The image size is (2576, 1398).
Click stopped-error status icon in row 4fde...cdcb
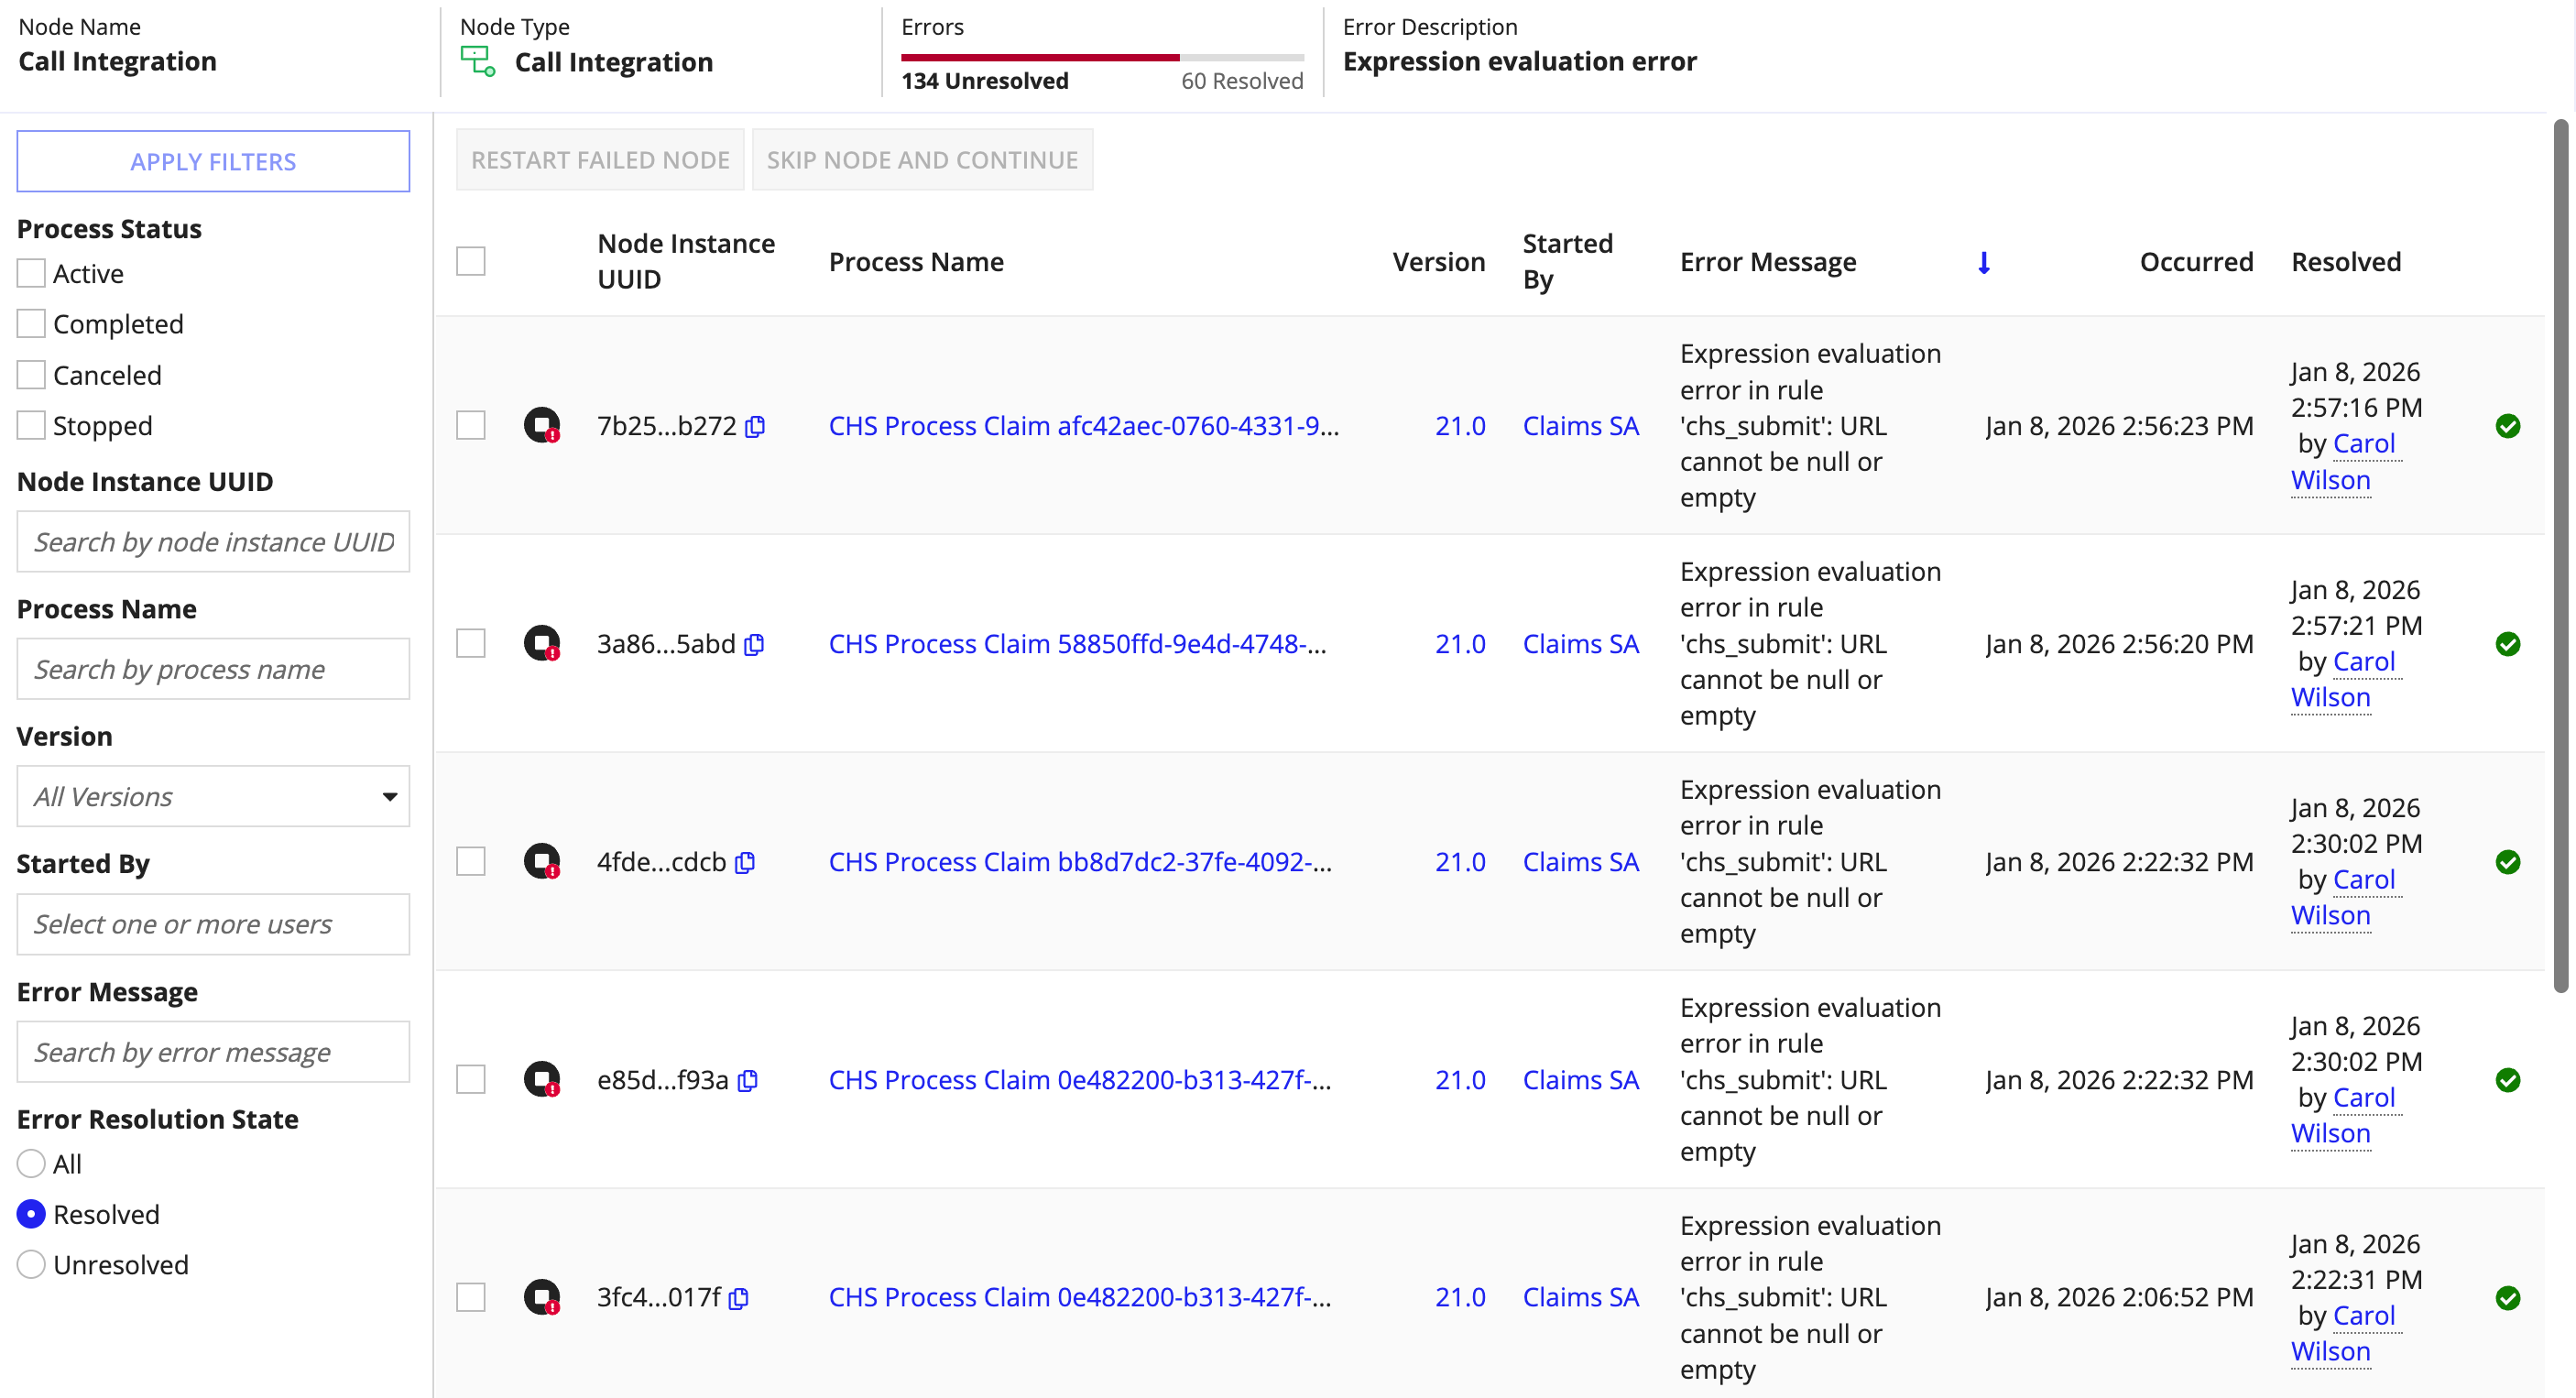[542, 862]
